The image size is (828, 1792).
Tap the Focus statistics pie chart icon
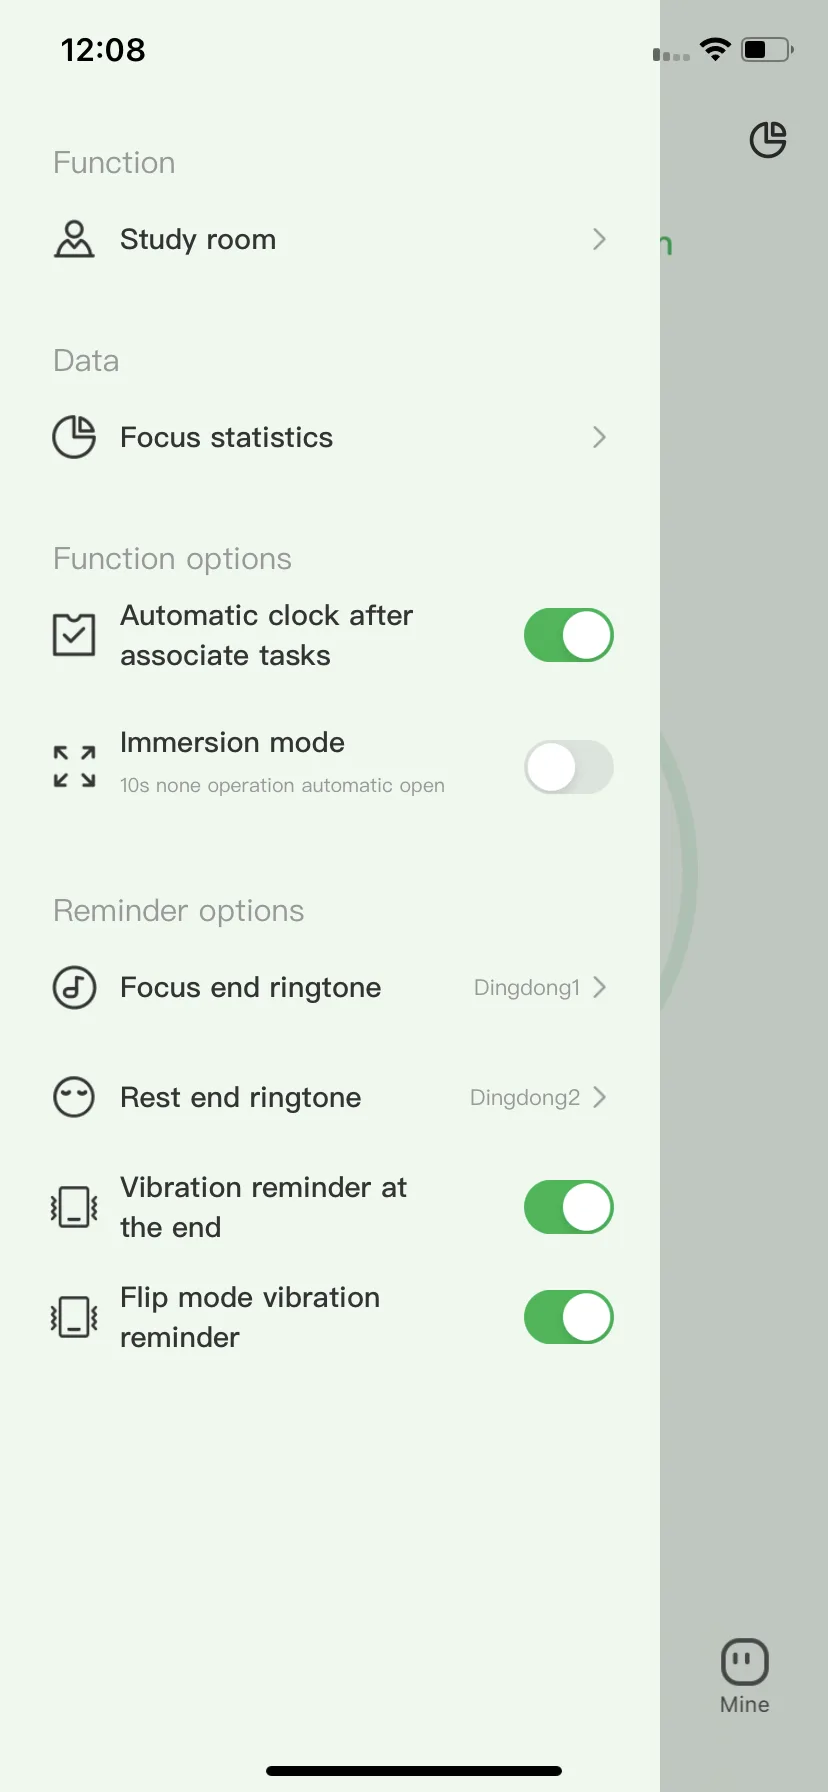click(x=74, y=437)
